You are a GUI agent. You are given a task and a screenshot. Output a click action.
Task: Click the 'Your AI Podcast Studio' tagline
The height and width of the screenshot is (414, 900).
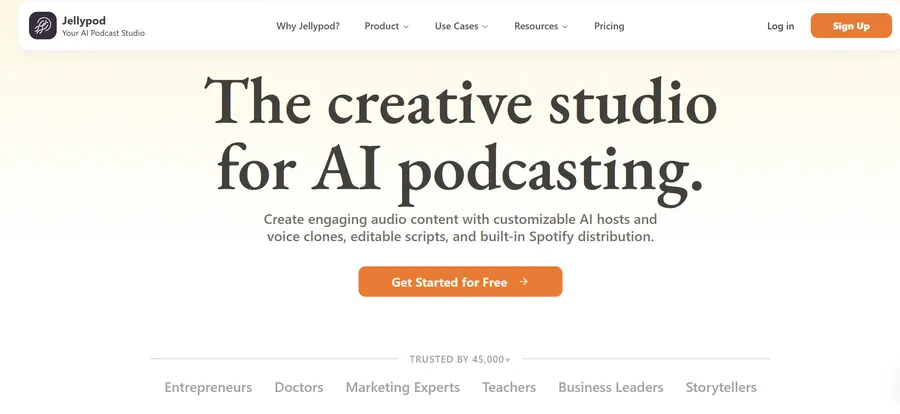(103, 33)
